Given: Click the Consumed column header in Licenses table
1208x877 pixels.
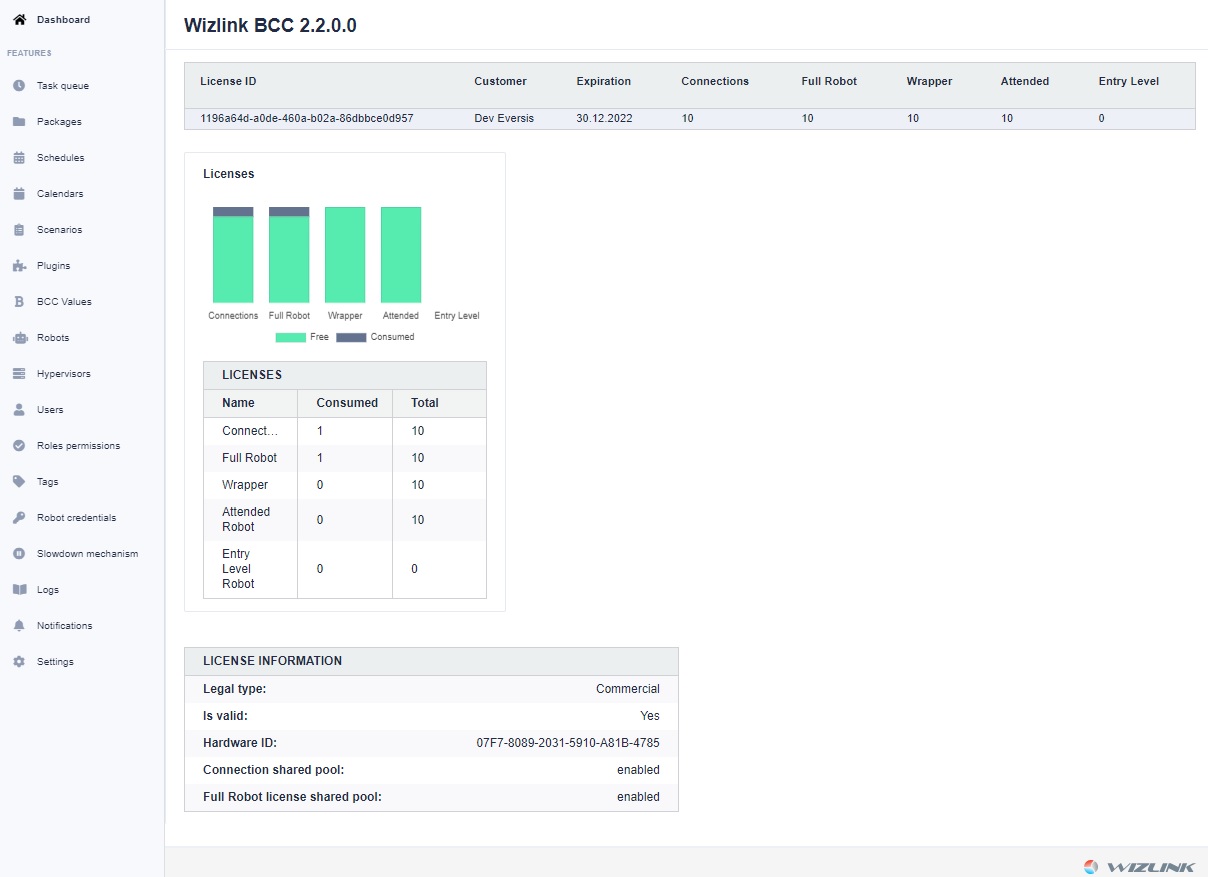Looking at the screenshot, I should [347, 403].
